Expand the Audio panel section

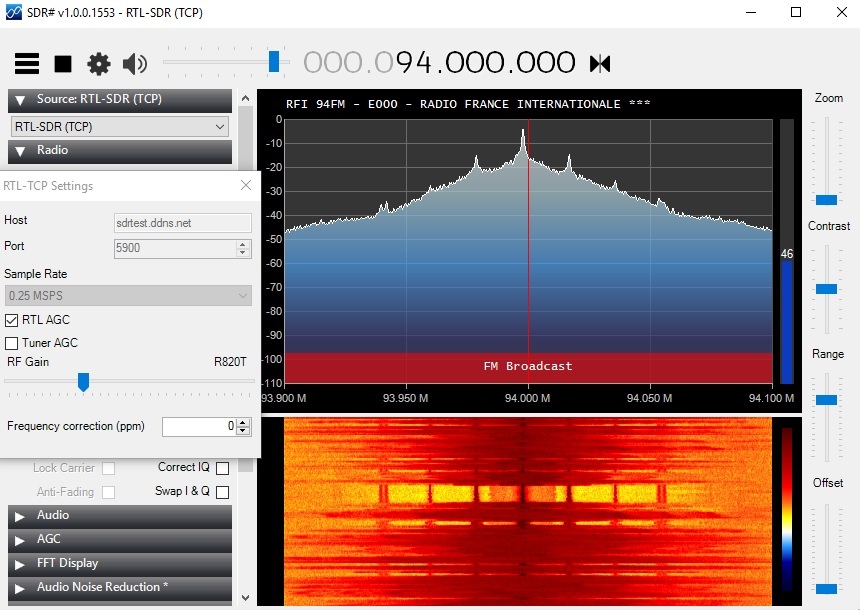coord(120,516)
